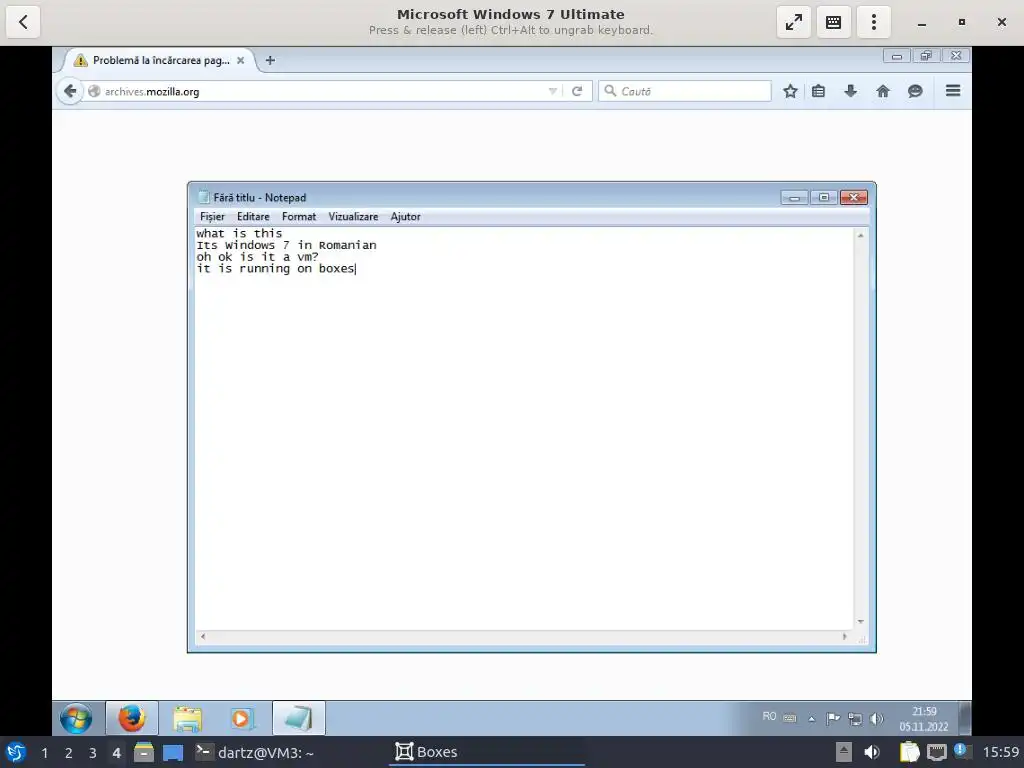The image size is (1024, 768).
Task: Bookmark this page with star icon
Action: (790, 91)
